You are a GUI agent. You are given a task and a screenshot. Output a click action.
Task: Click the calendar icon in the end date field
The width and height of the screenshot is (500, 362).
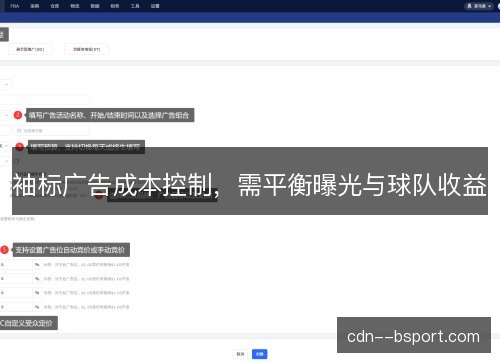pyautogui.click(x=19, y=131)
